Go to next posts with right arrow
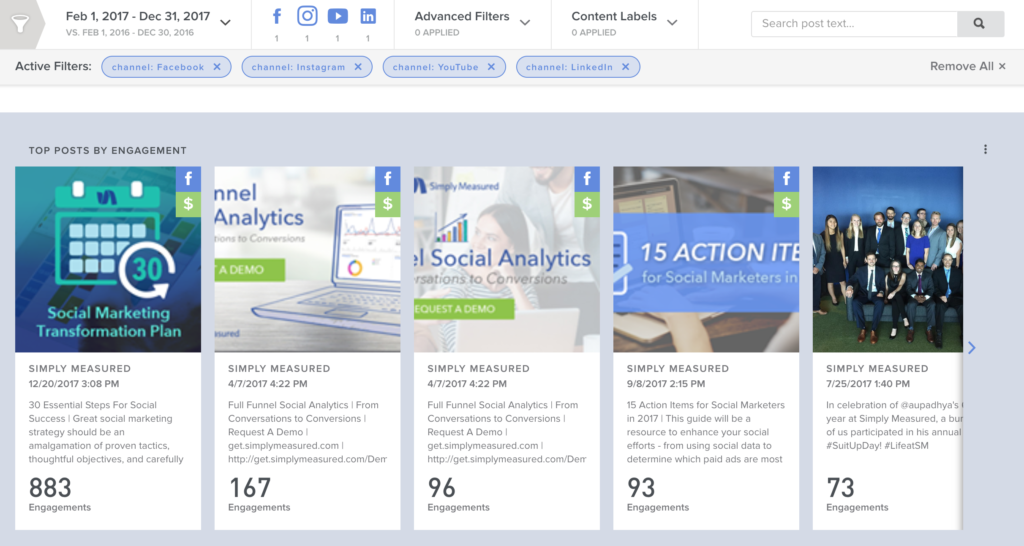The width and height of the screenshot is (1024, 546). 972,347
